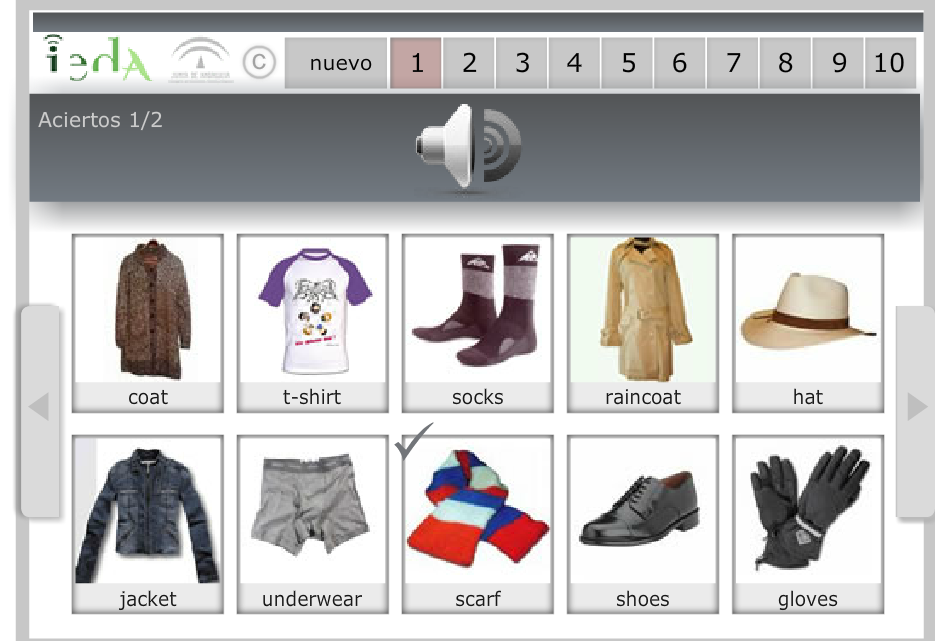
Task: Click the Junta de Andalucía logo
Action: click(200, 60)
